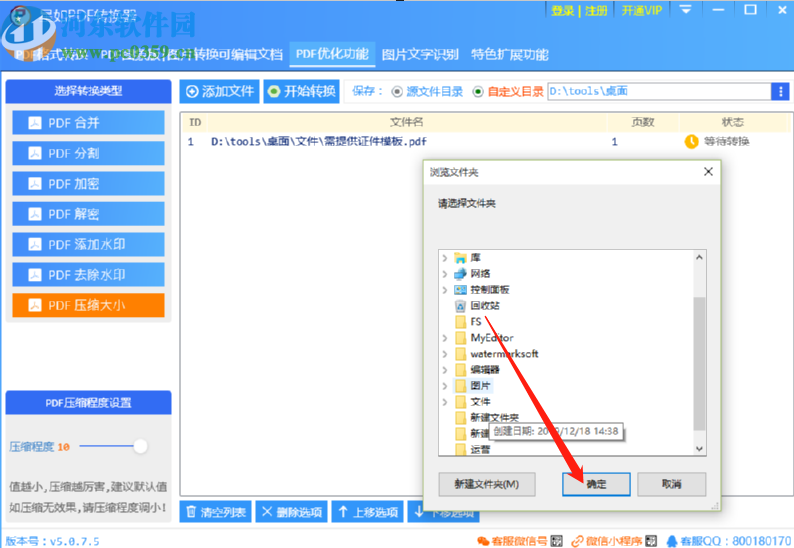Open the 客服微信号 QR code icon
The height and width of the screenshot is (548, 794).
click(556, 541)
